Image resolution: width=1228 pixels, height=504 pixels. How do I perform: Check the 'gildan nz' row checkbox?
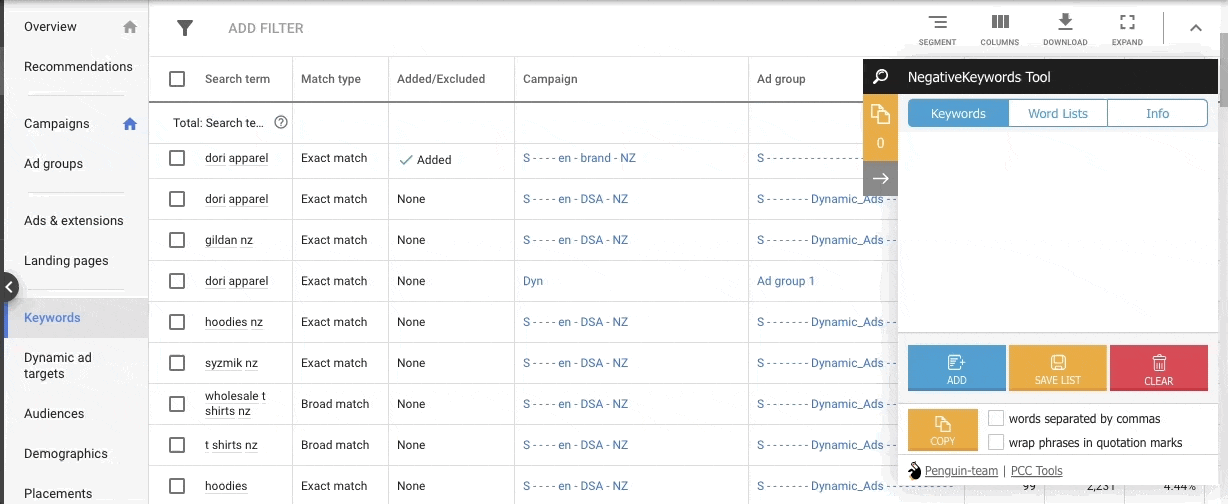[x=177, y=240]
